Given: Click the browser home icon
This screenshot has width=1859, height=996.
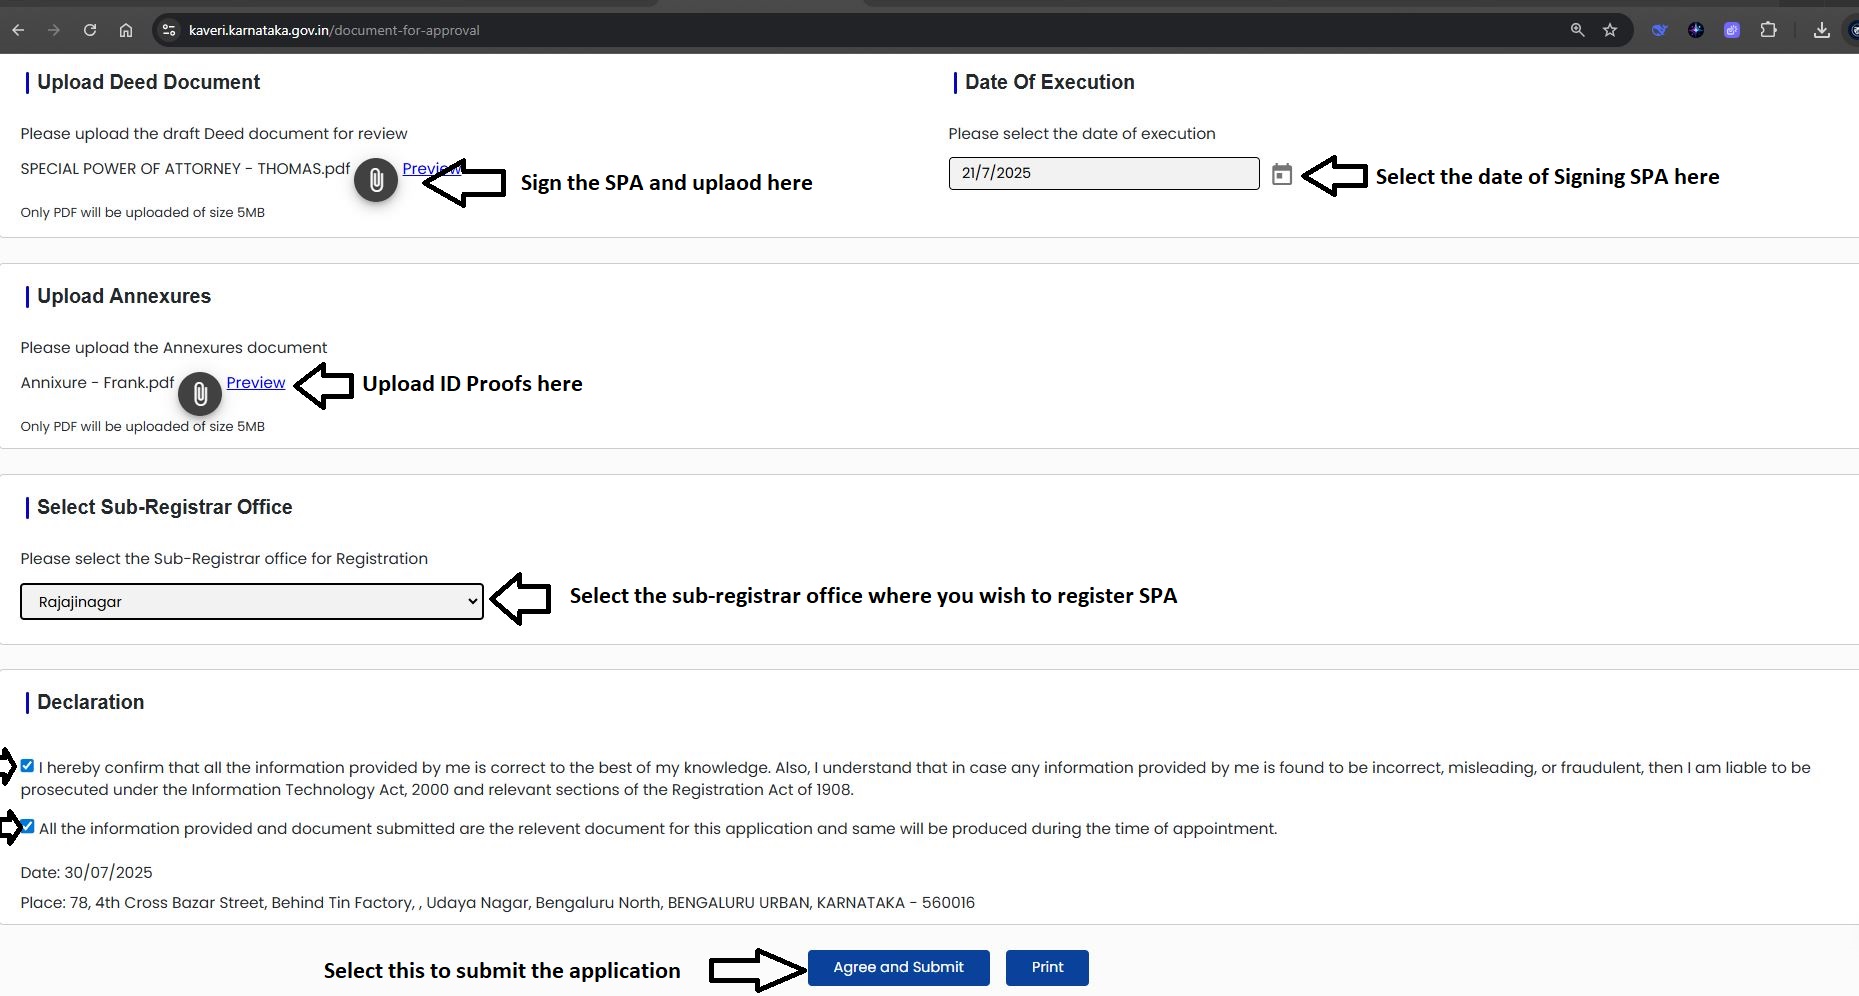Looking at the screenshot, I should click(x=126, y=30).
